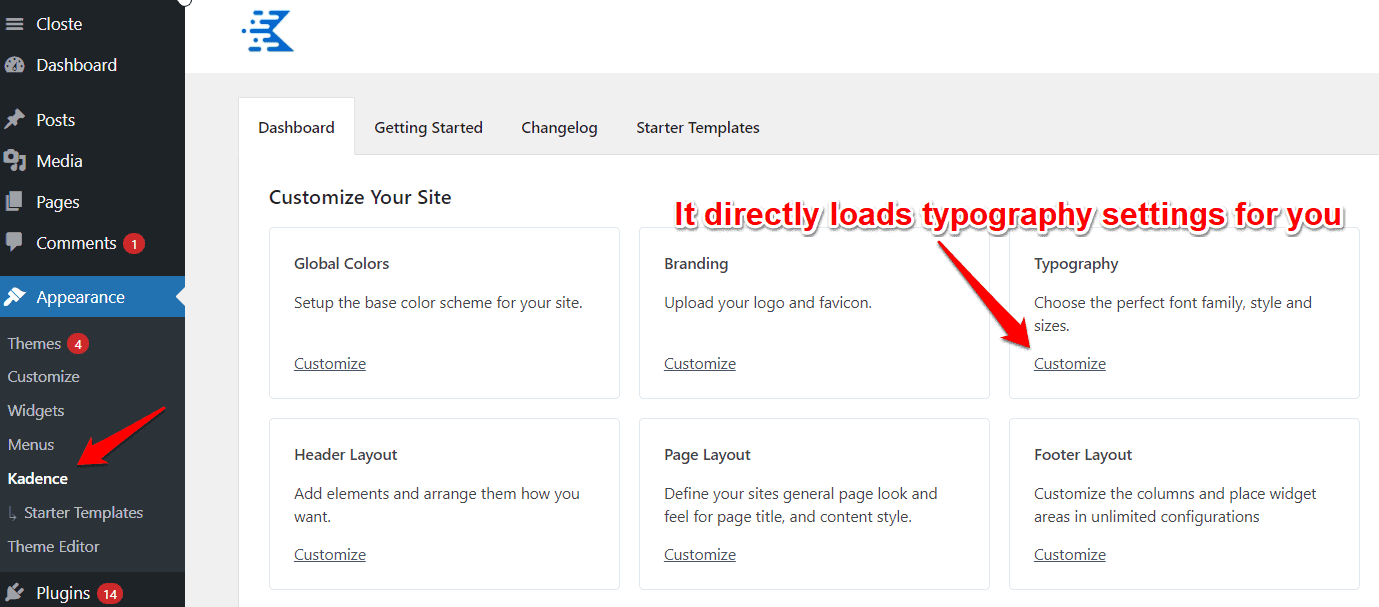Switch to the Starter Templates tab
The height and width of the screenshot is (607, 1379).
click(x=698, y=127)
